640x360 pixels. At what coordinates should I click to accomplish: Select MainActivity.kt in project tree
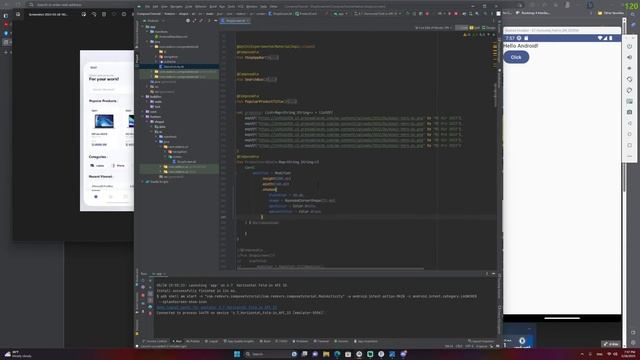[x=171, y=67]
